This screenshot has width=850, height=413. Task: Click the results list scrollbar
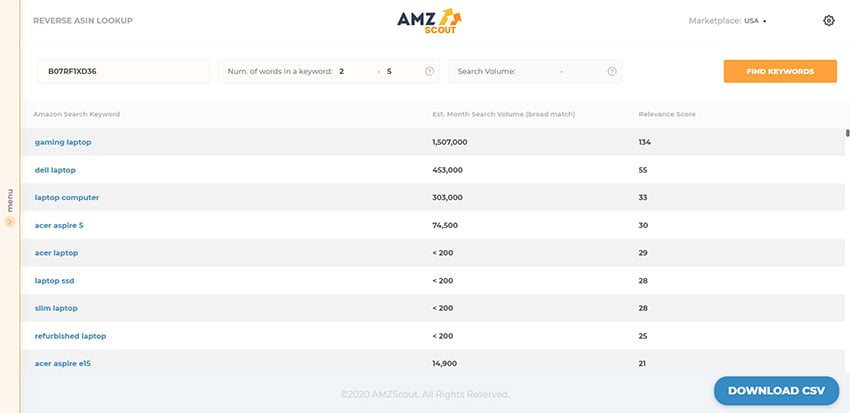click(x=847, y=133)
